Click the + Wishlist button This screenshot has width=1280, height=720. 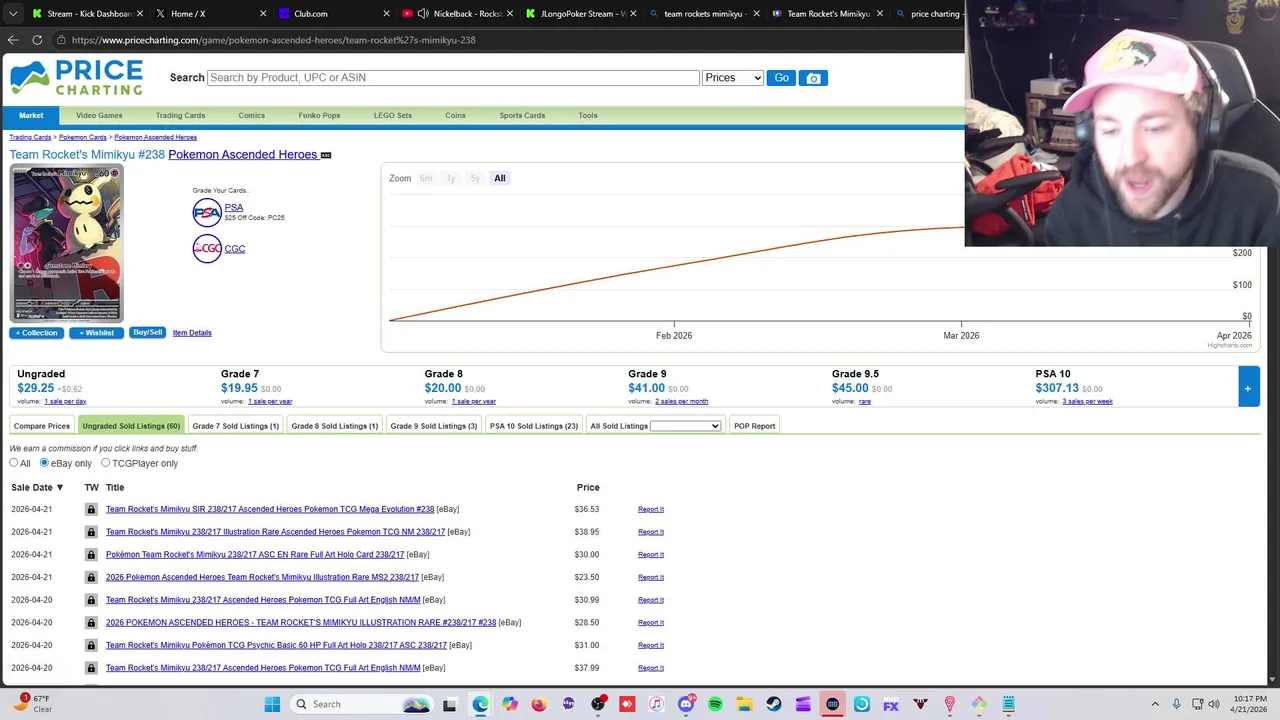pyautogui.click(x=96, y=333)
